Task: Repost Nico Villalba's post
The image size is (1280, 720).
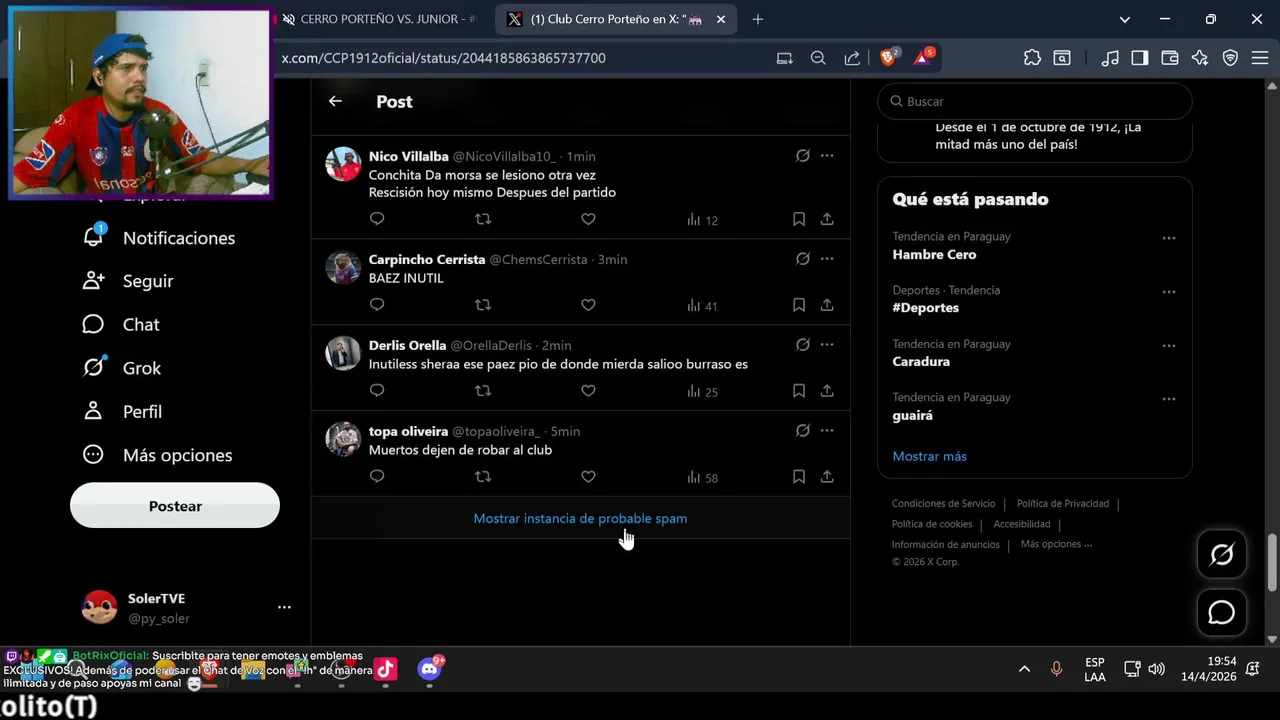Action: pyautogui.click(x=483, y=219)
